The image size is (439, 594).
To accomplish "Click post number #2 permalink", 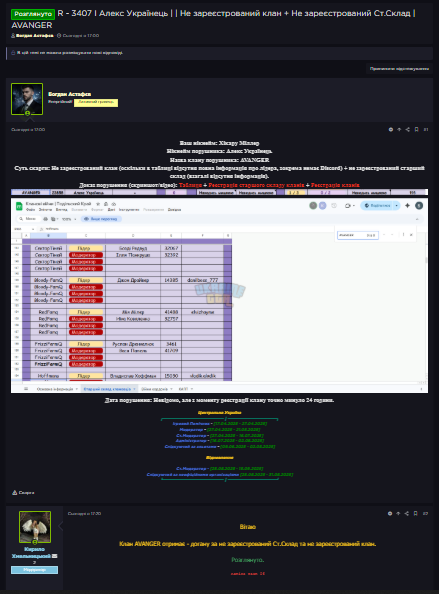I will tap(425, 514).
